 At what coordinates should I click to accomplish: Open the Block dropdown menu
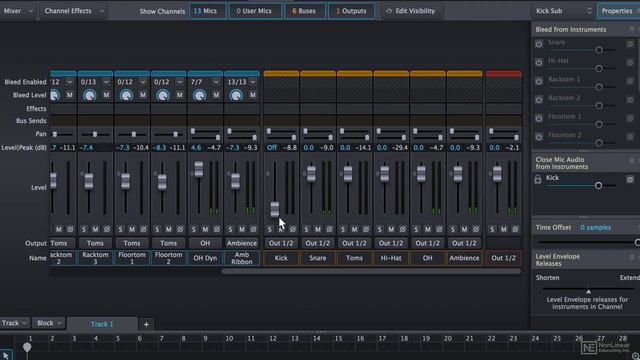pos(49,323)
